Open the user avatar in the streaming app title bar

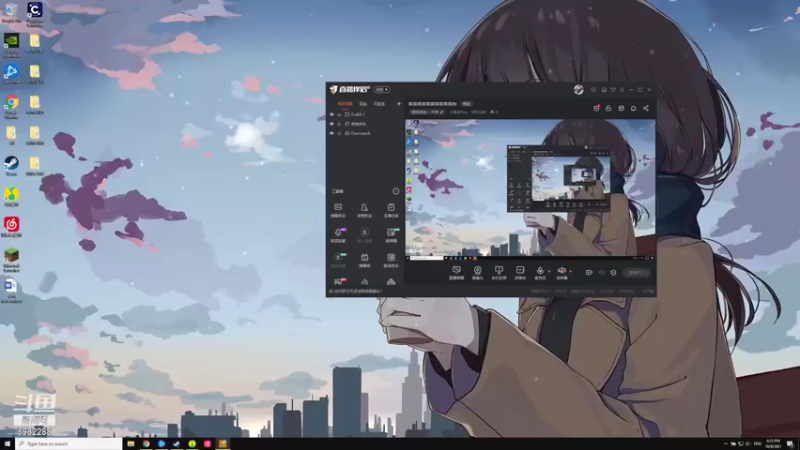(578, 90)
